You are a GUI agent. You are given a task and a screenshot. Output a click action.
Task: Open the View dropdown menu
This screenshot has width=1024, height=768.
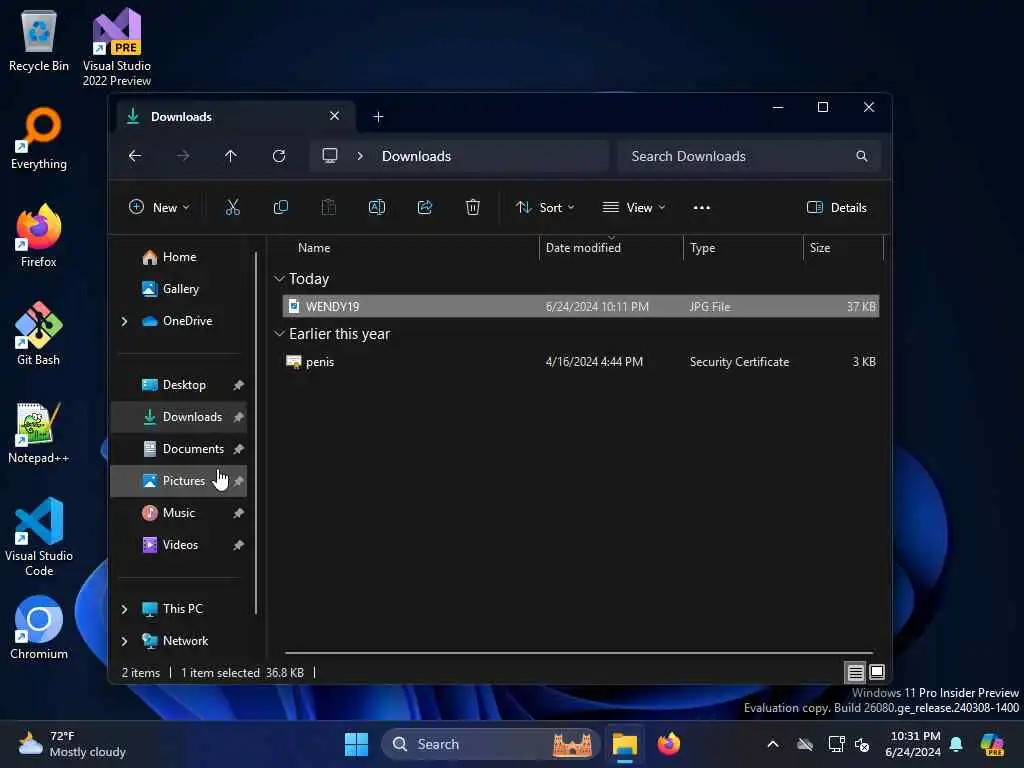coord(633,208)
